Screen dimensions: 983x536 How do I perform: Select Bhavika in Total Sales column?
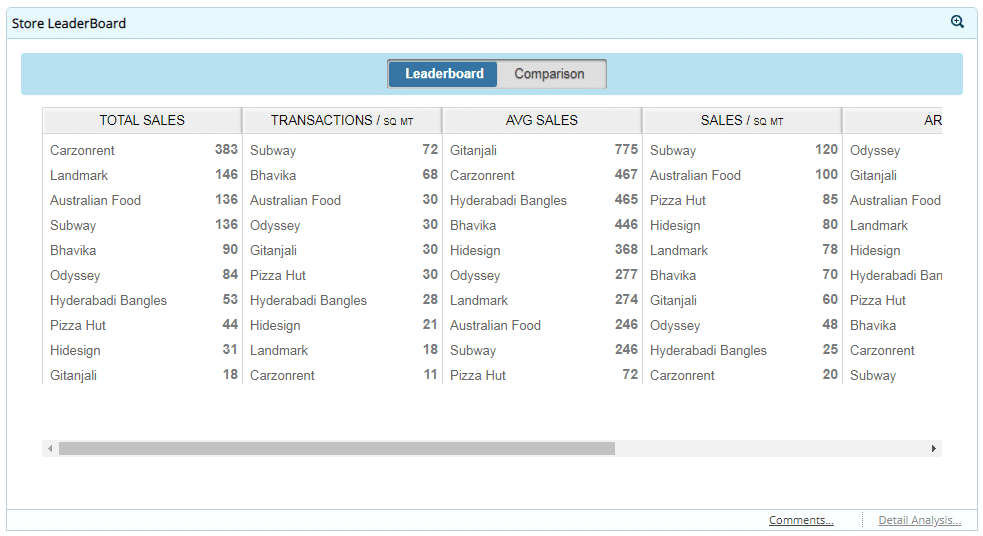(73, 251)
